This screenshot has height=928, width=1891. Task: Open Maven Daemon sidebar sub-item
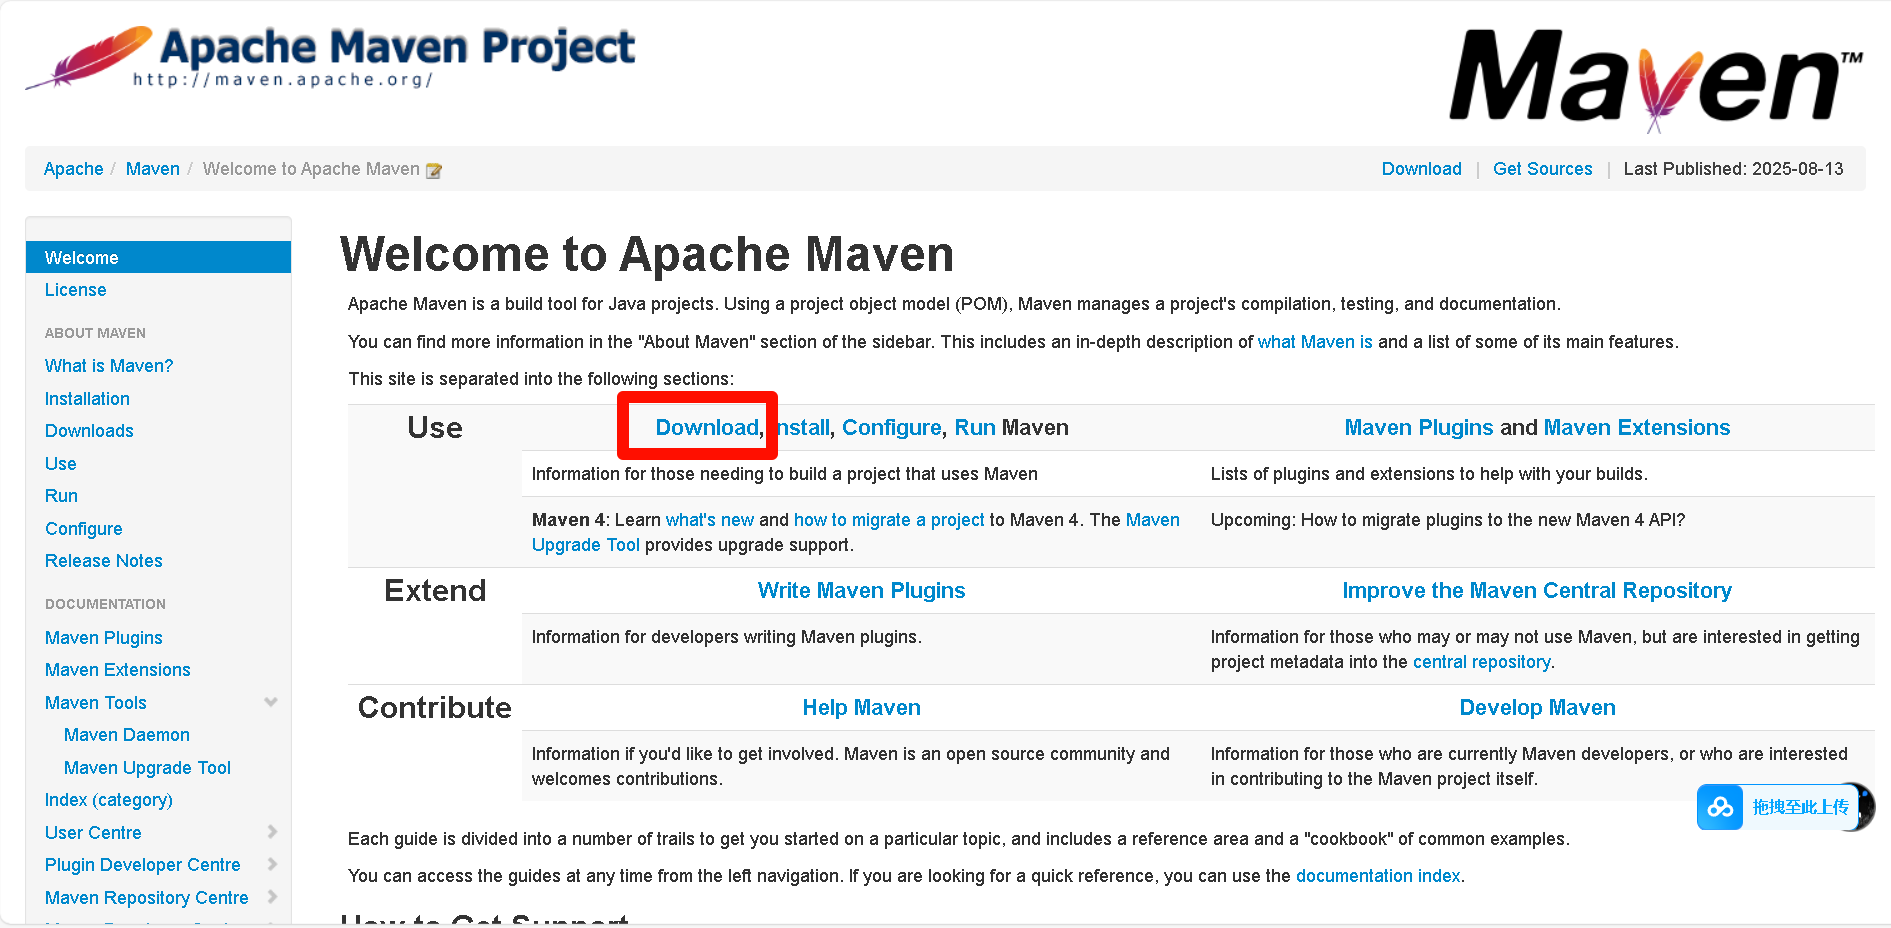pyautogui.click(x=127, y=735)
